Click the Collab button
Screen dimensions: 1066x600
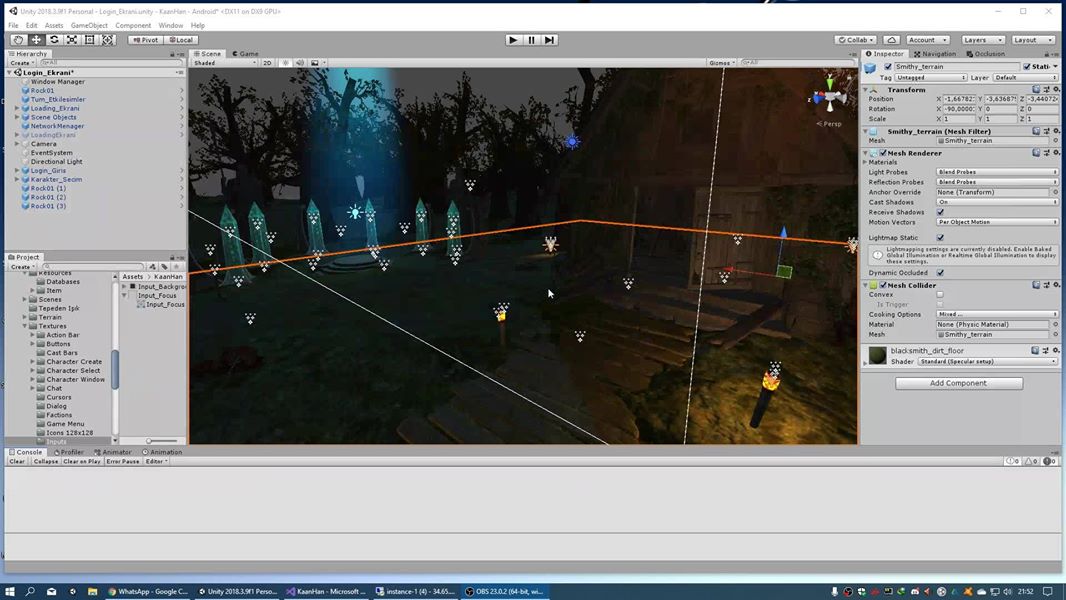click(856, 40)
